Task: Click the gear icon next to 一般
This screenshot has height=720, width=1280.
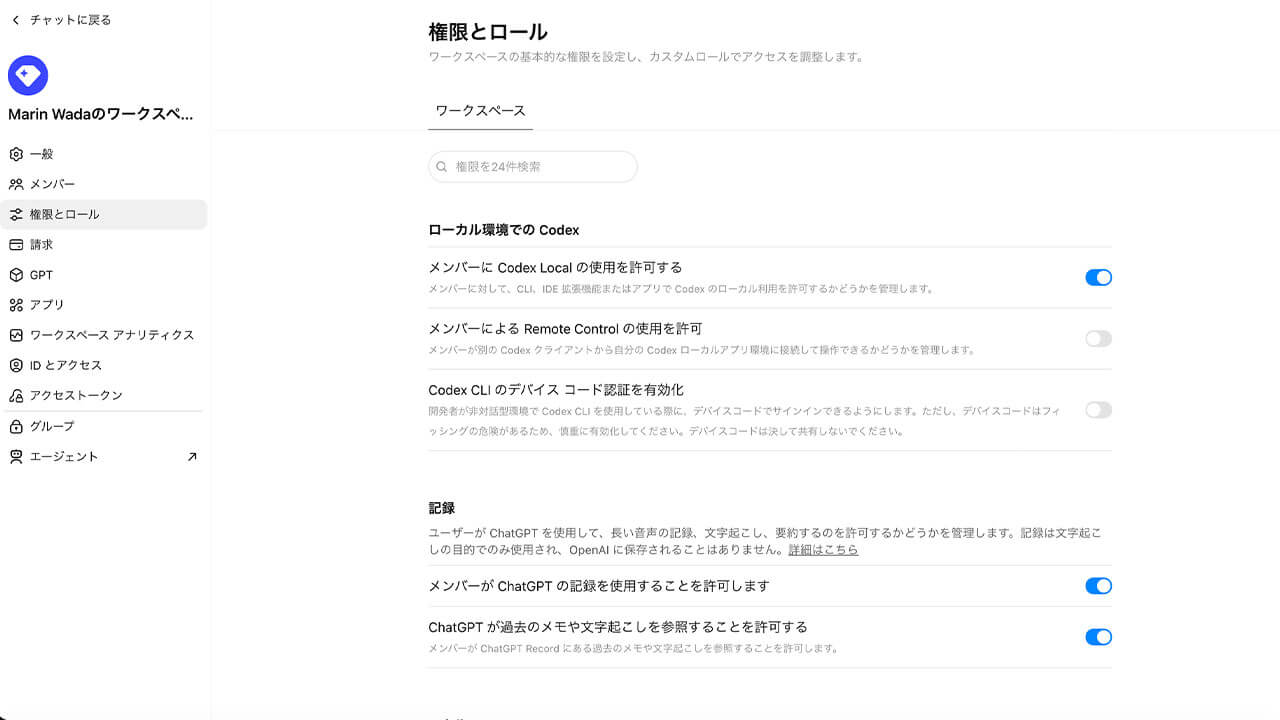Action: [x=16, y=154]
